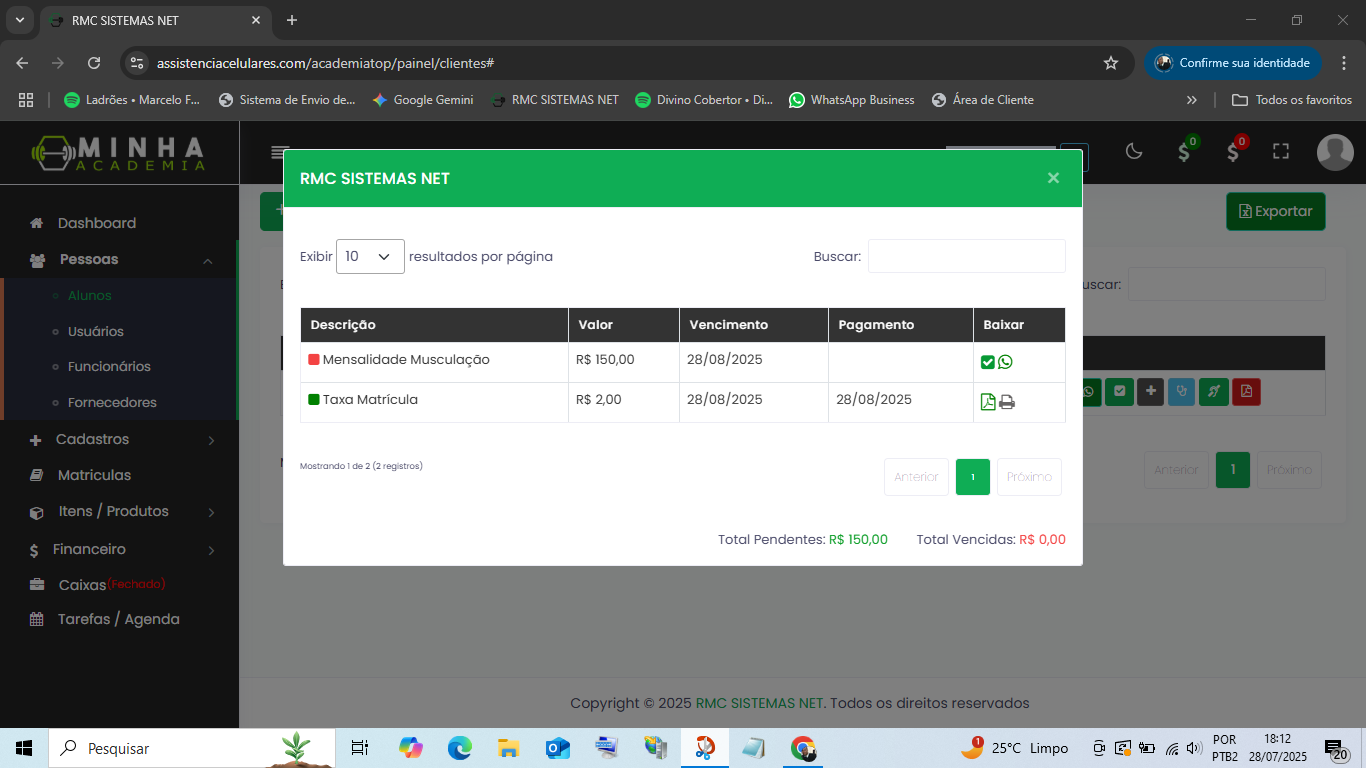Collapse the Pessoas sidebar section

[208, 261]
